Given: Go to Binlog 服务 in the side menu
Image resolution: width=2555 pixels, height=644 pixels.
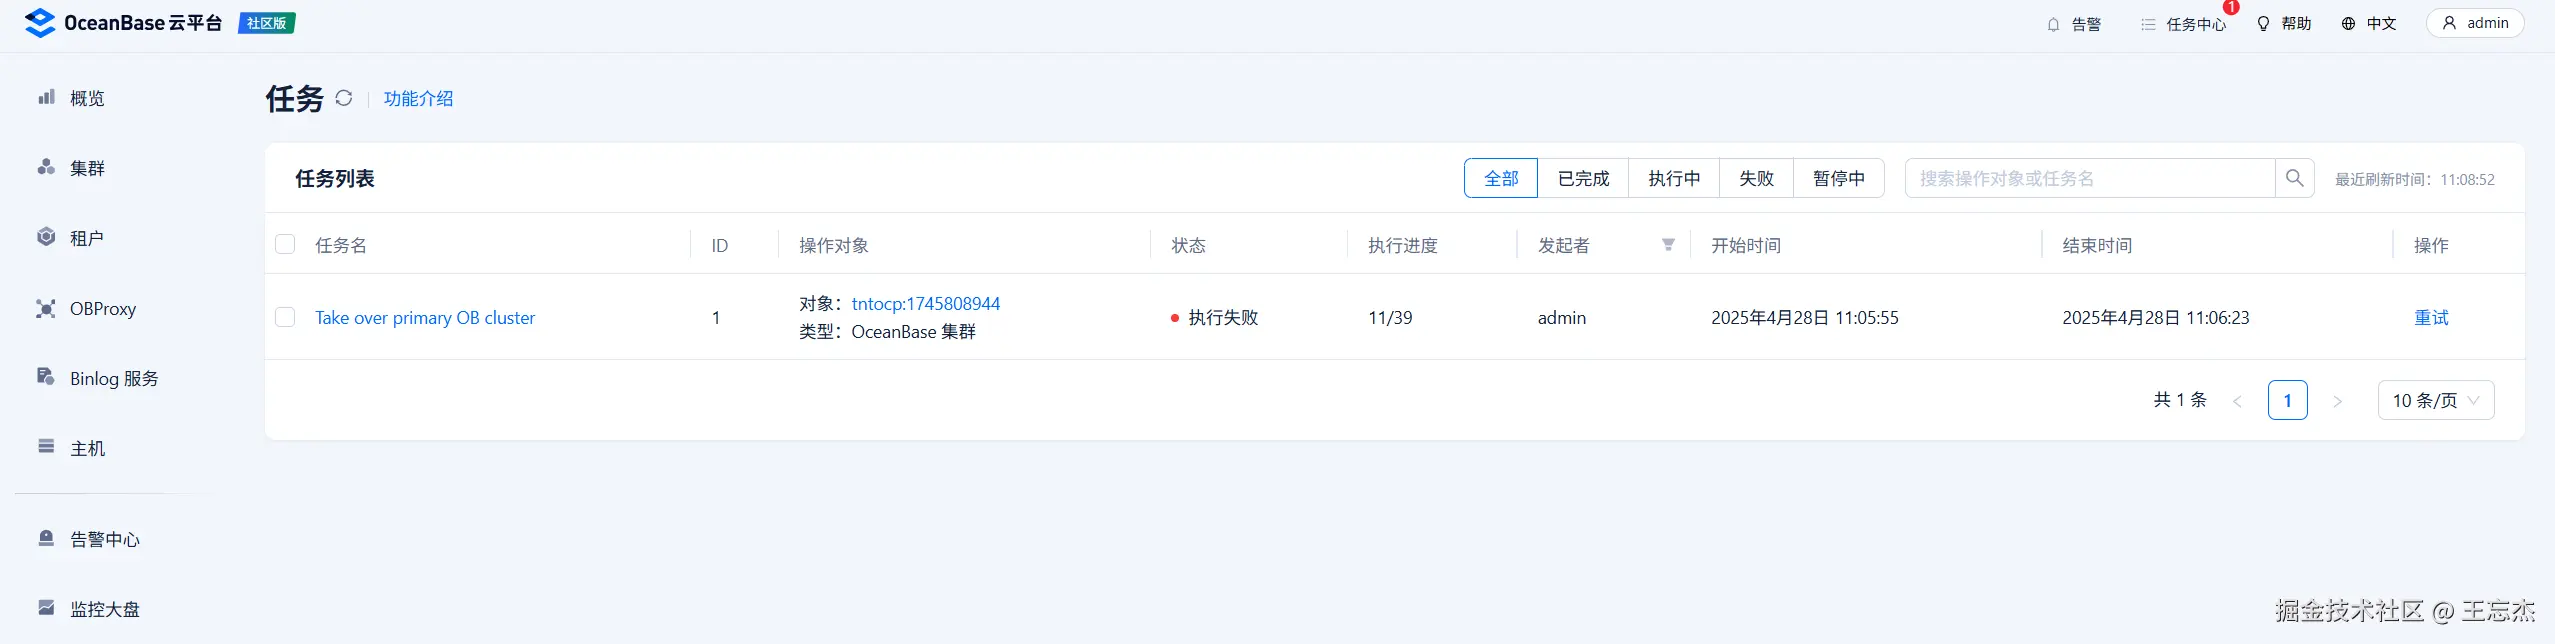Looking at the screenshot, I should click(114, 378).
